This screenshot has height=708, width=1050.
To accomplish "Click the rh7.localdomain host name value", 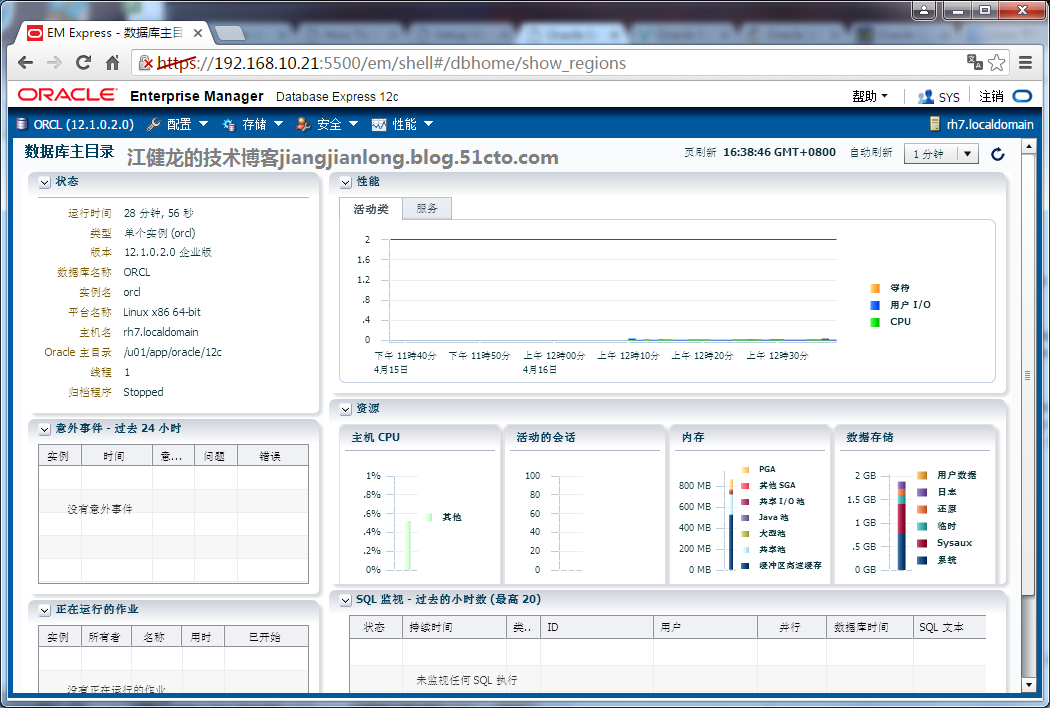I will [161, 332].
